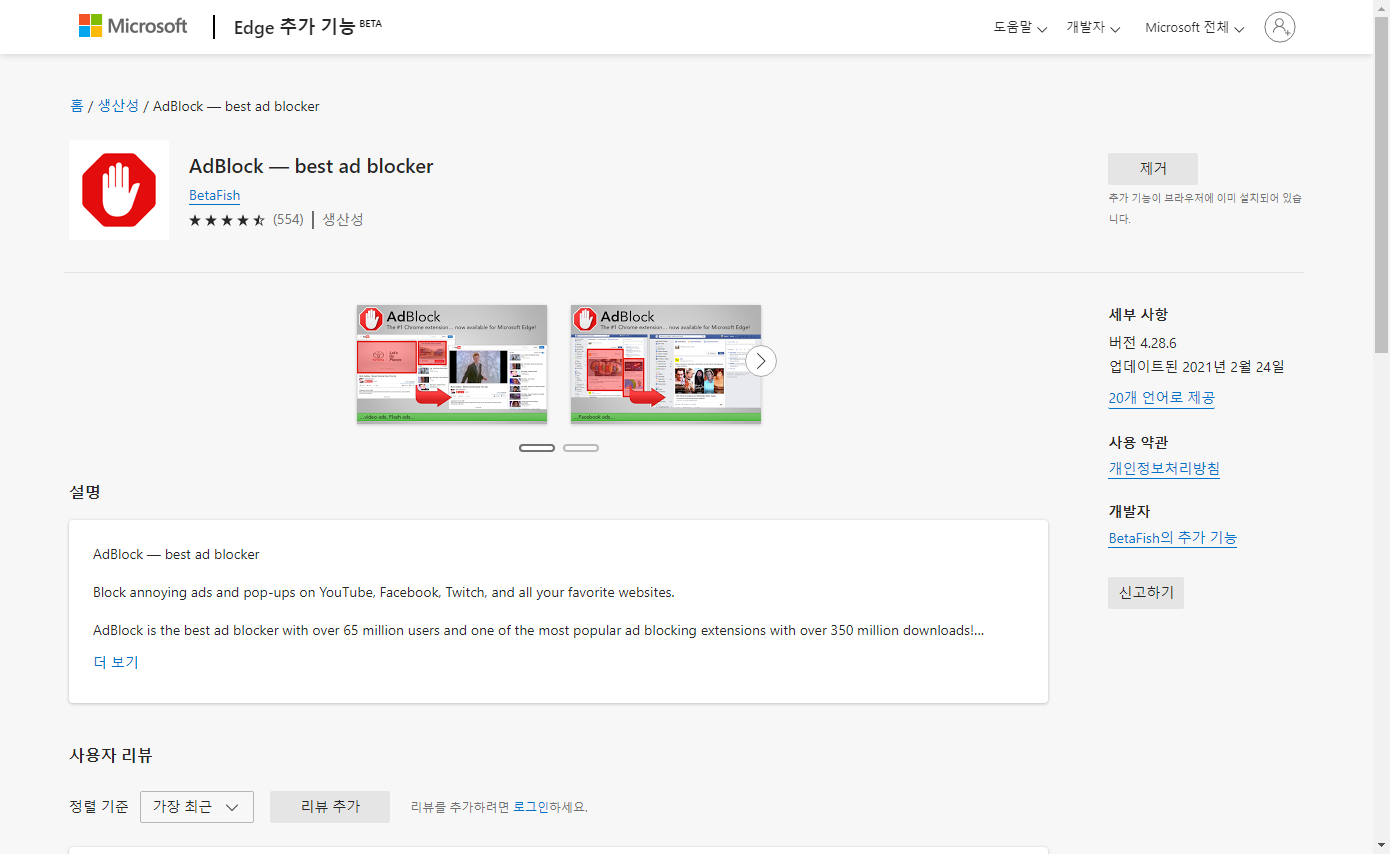Open the user account sign-in icon
This screenshot has width=1390, height=854.
coord(1279,27)
